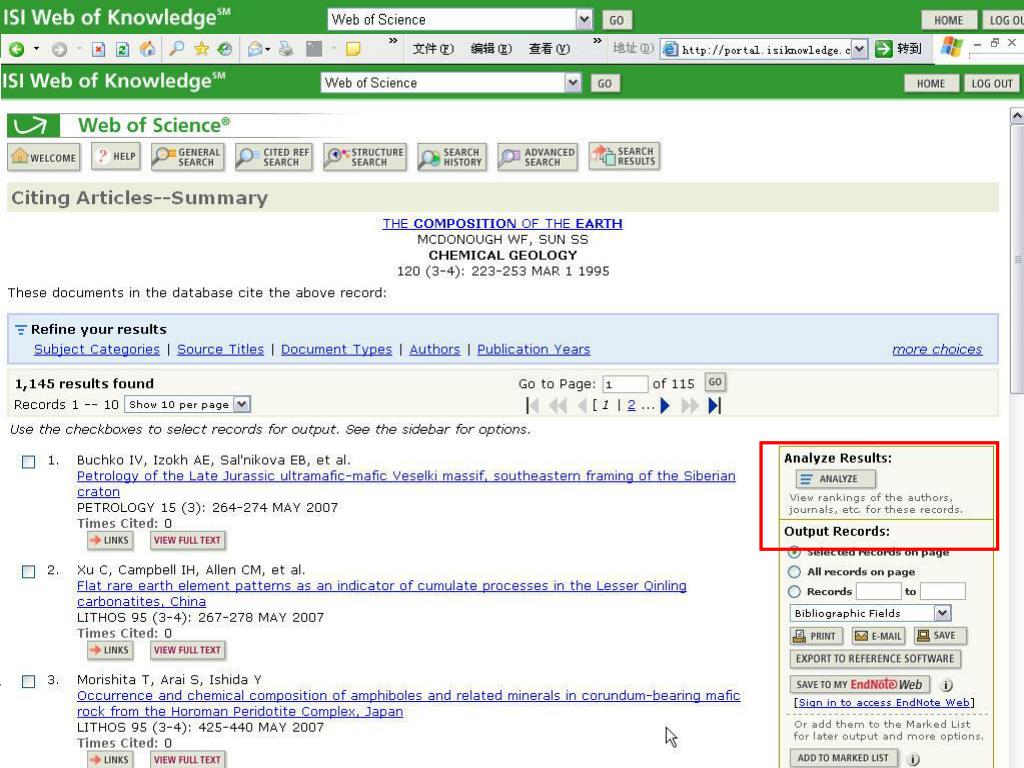
Task: Open General Search
Action: 188,157
